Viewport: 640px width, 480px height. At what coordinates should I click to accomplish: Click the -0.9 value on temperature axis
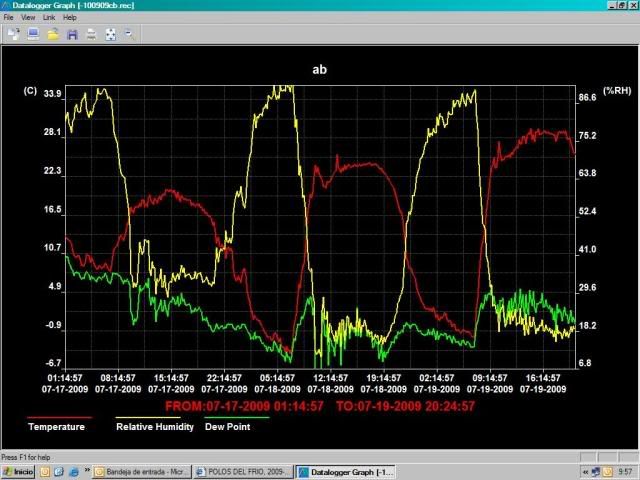pos(53,325)
